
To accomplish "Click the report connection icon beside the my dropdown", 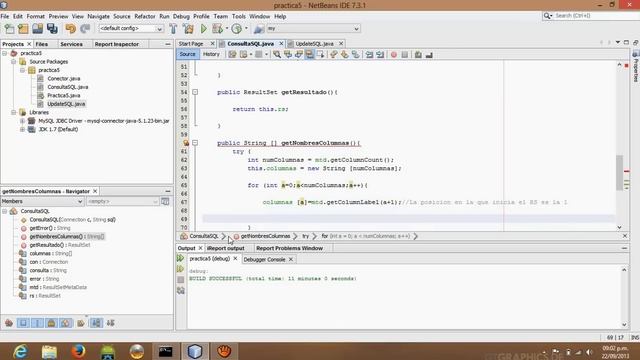I will click(x=259, y=29).
